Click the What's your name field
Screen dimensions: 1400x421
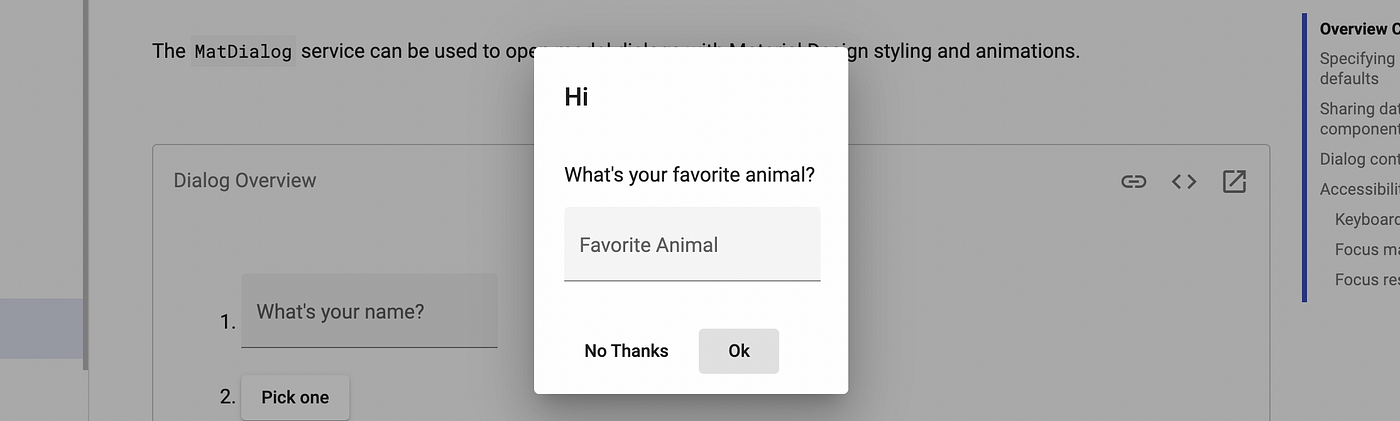coord(369,311)
